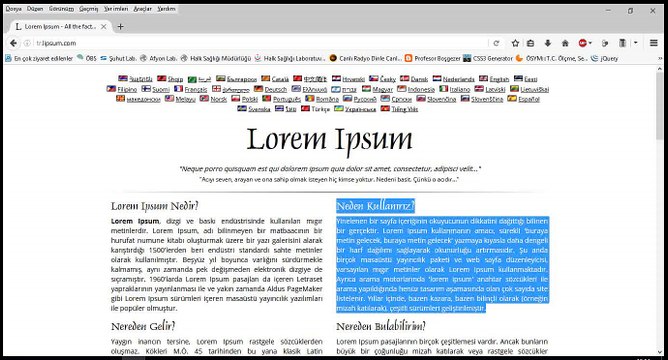668x360 pixels.
Task: Click the flag icon next to Magyar
Action: point(366,89)
